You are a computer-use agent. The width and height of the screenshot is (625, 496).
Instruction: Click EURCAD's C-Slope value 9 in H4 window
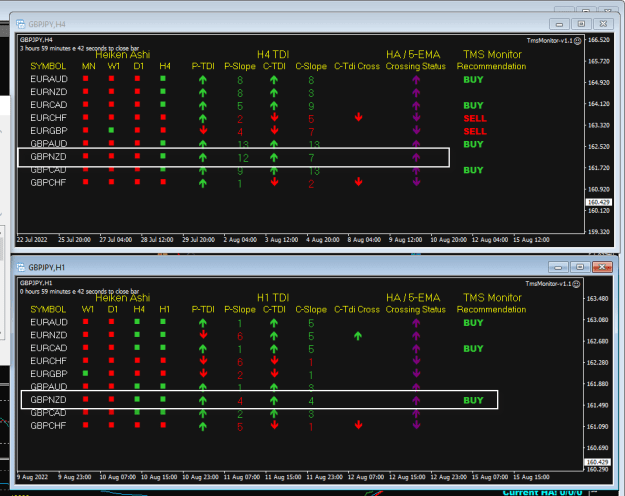tap(311, 106)
